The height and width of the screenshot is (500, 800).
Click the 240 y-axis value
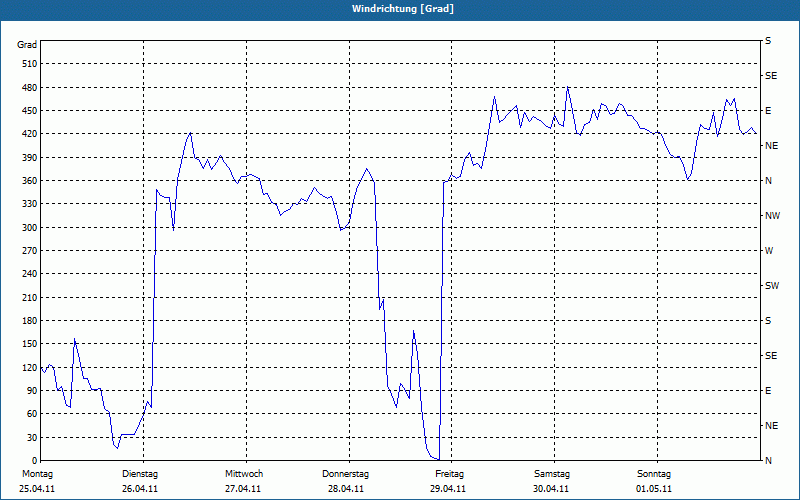30,274
